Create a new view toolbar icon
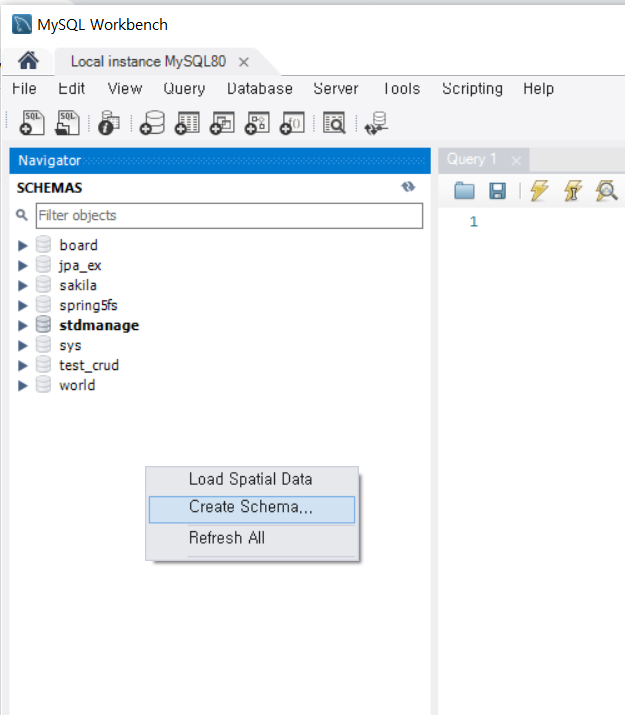 222,123
